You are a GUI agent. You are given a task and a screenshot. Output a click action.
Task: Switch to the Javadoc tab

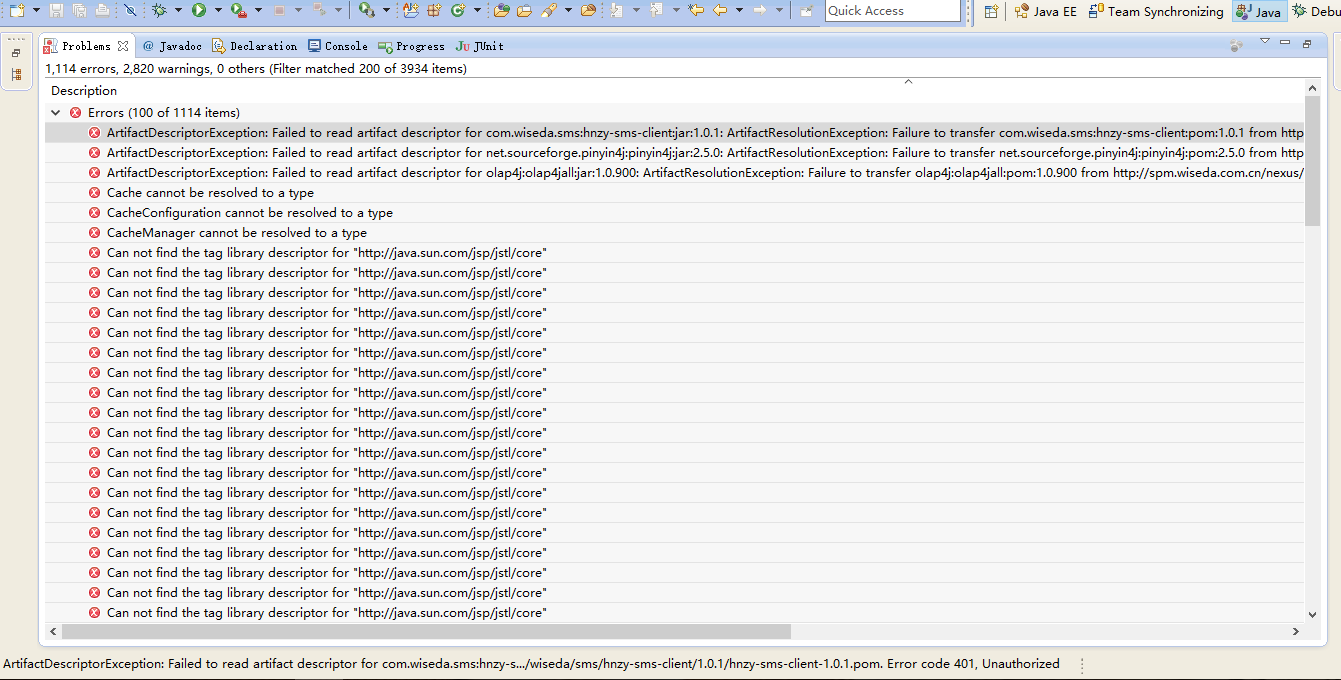tap(172, 46)
